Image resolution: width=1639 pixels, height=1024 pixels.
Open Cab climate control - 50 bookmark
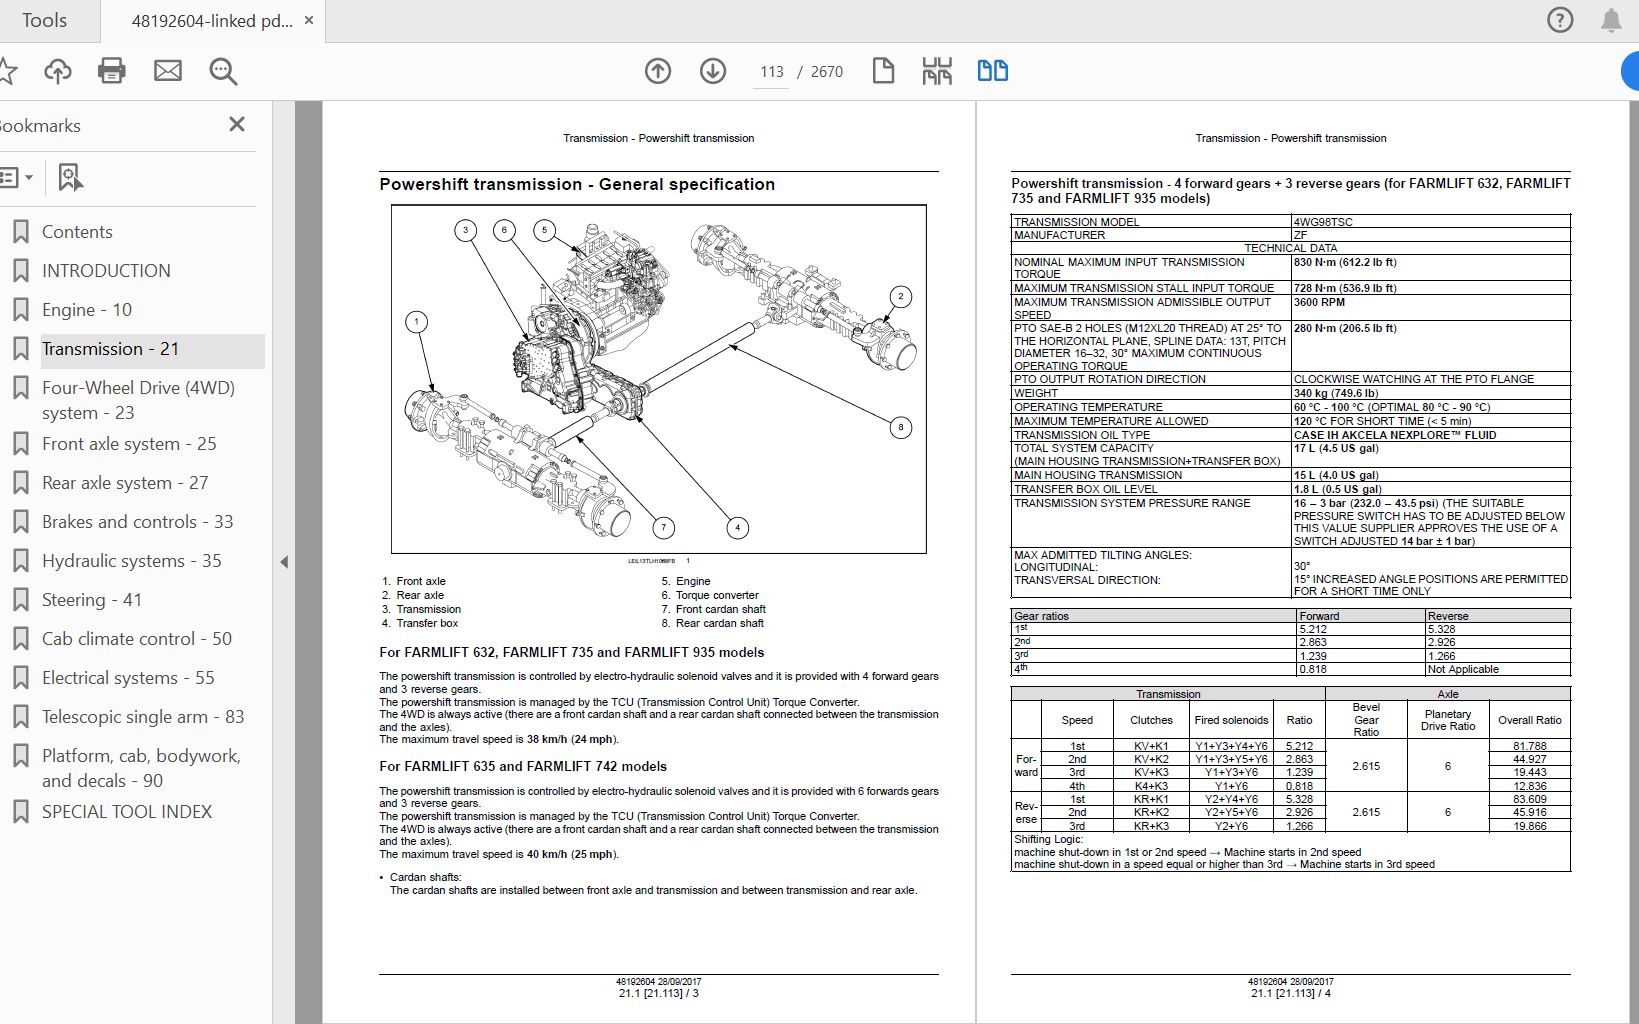pos(137,639)
